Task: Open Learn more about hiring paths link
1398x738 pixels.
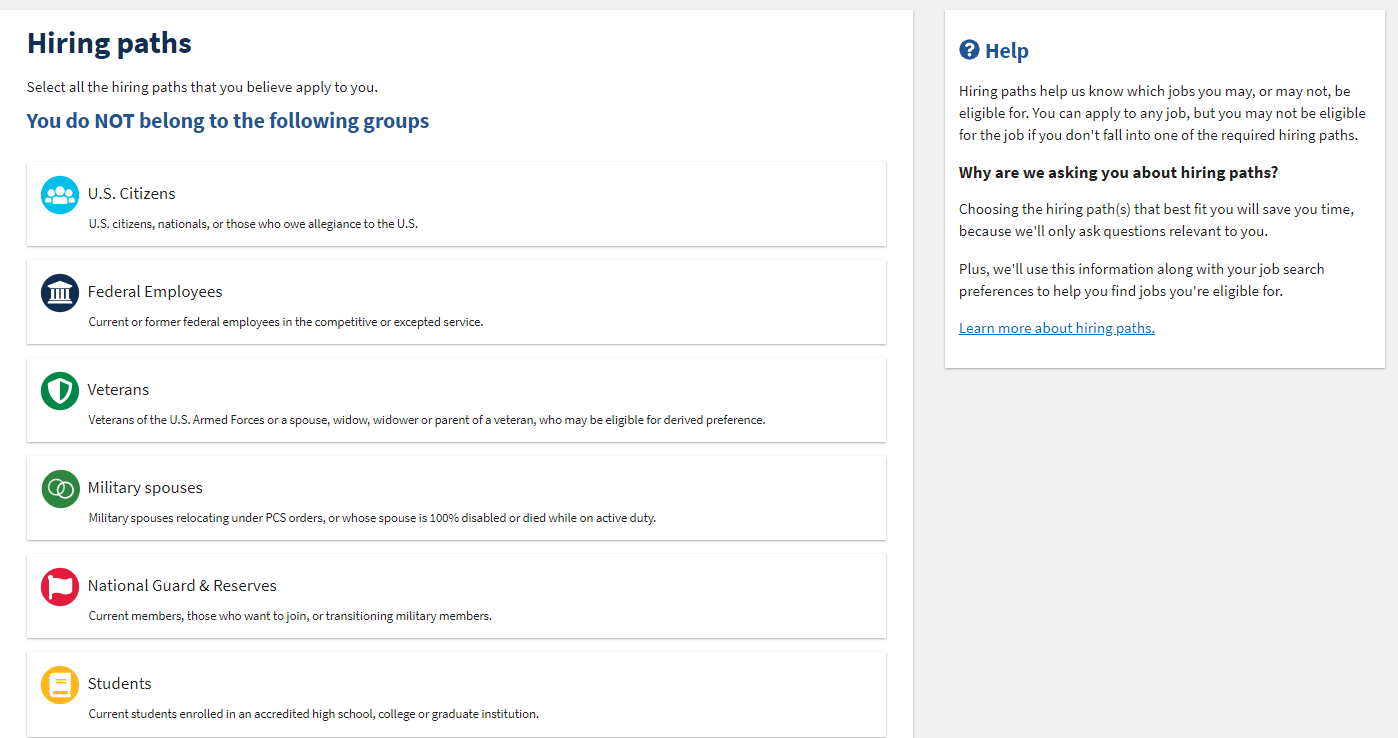Action: pyautogui.click(x=1056, y=328)
